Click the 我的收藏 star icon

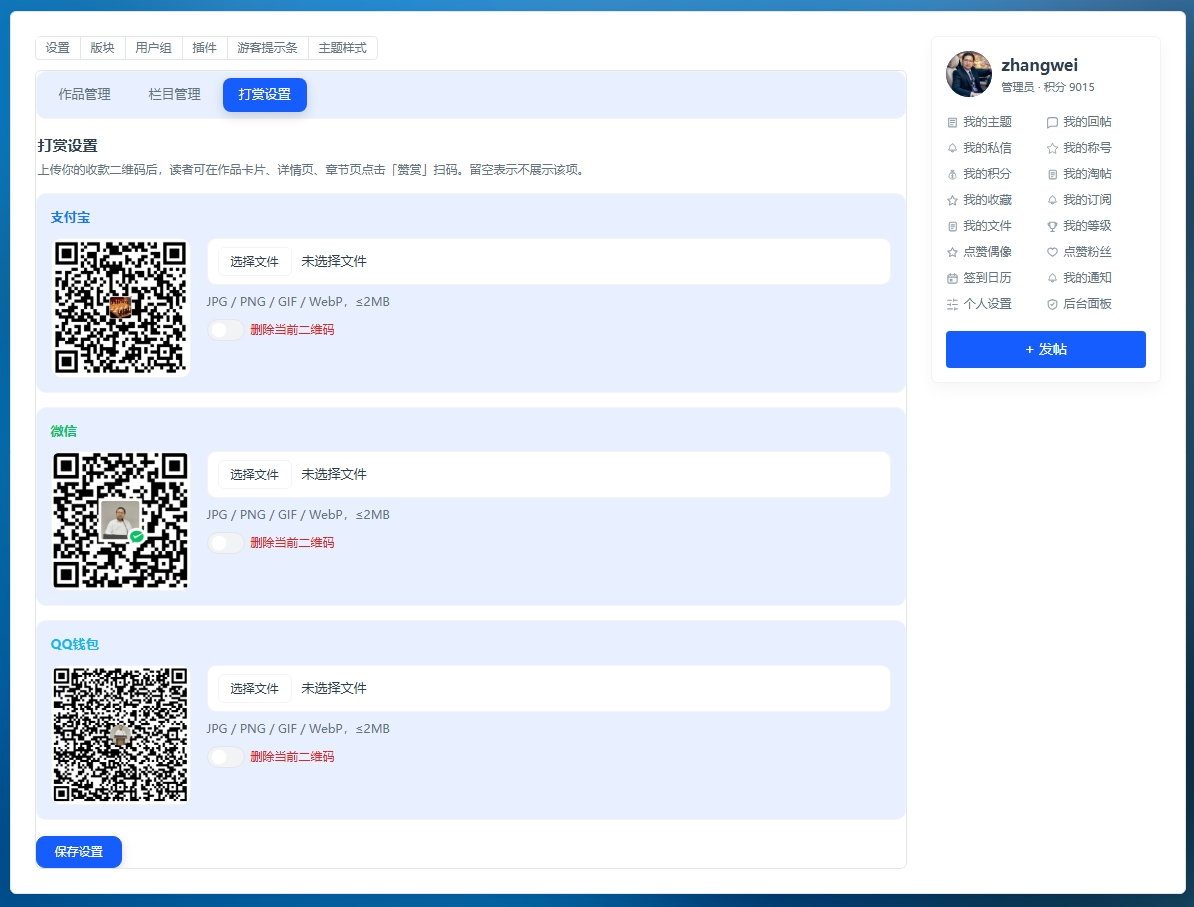(952, 200)
